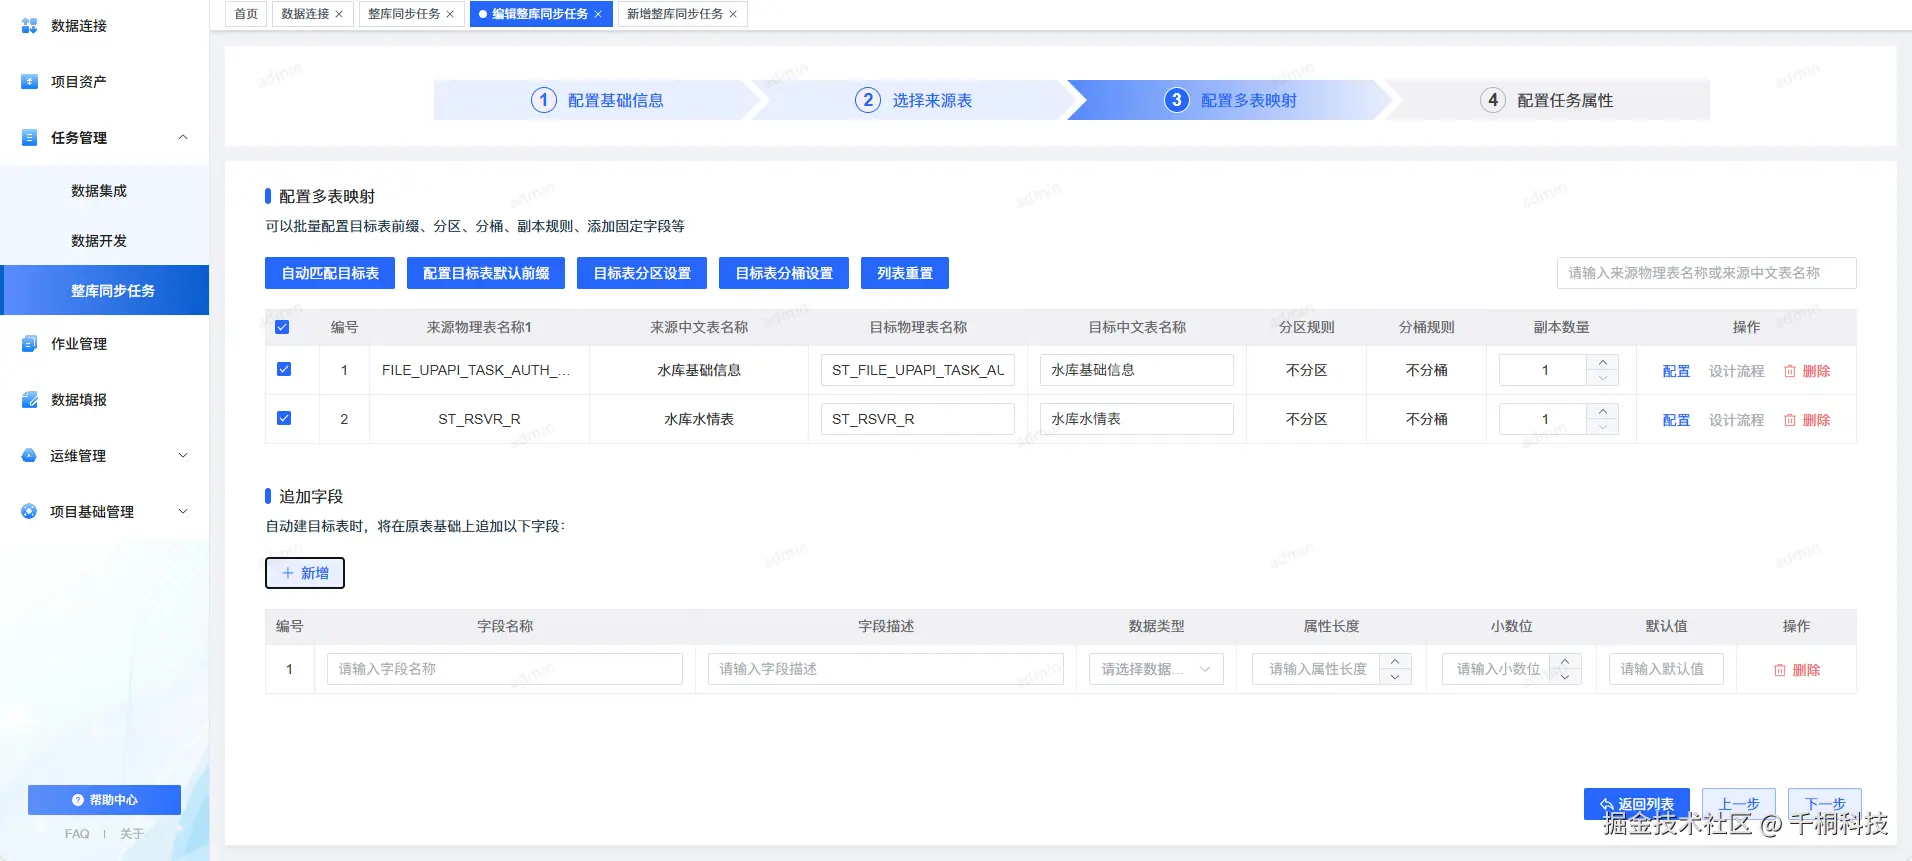Close the 编辑整库同步任务 tab
The width and height of the screenshot is (1912, 861).
point(598,14)
